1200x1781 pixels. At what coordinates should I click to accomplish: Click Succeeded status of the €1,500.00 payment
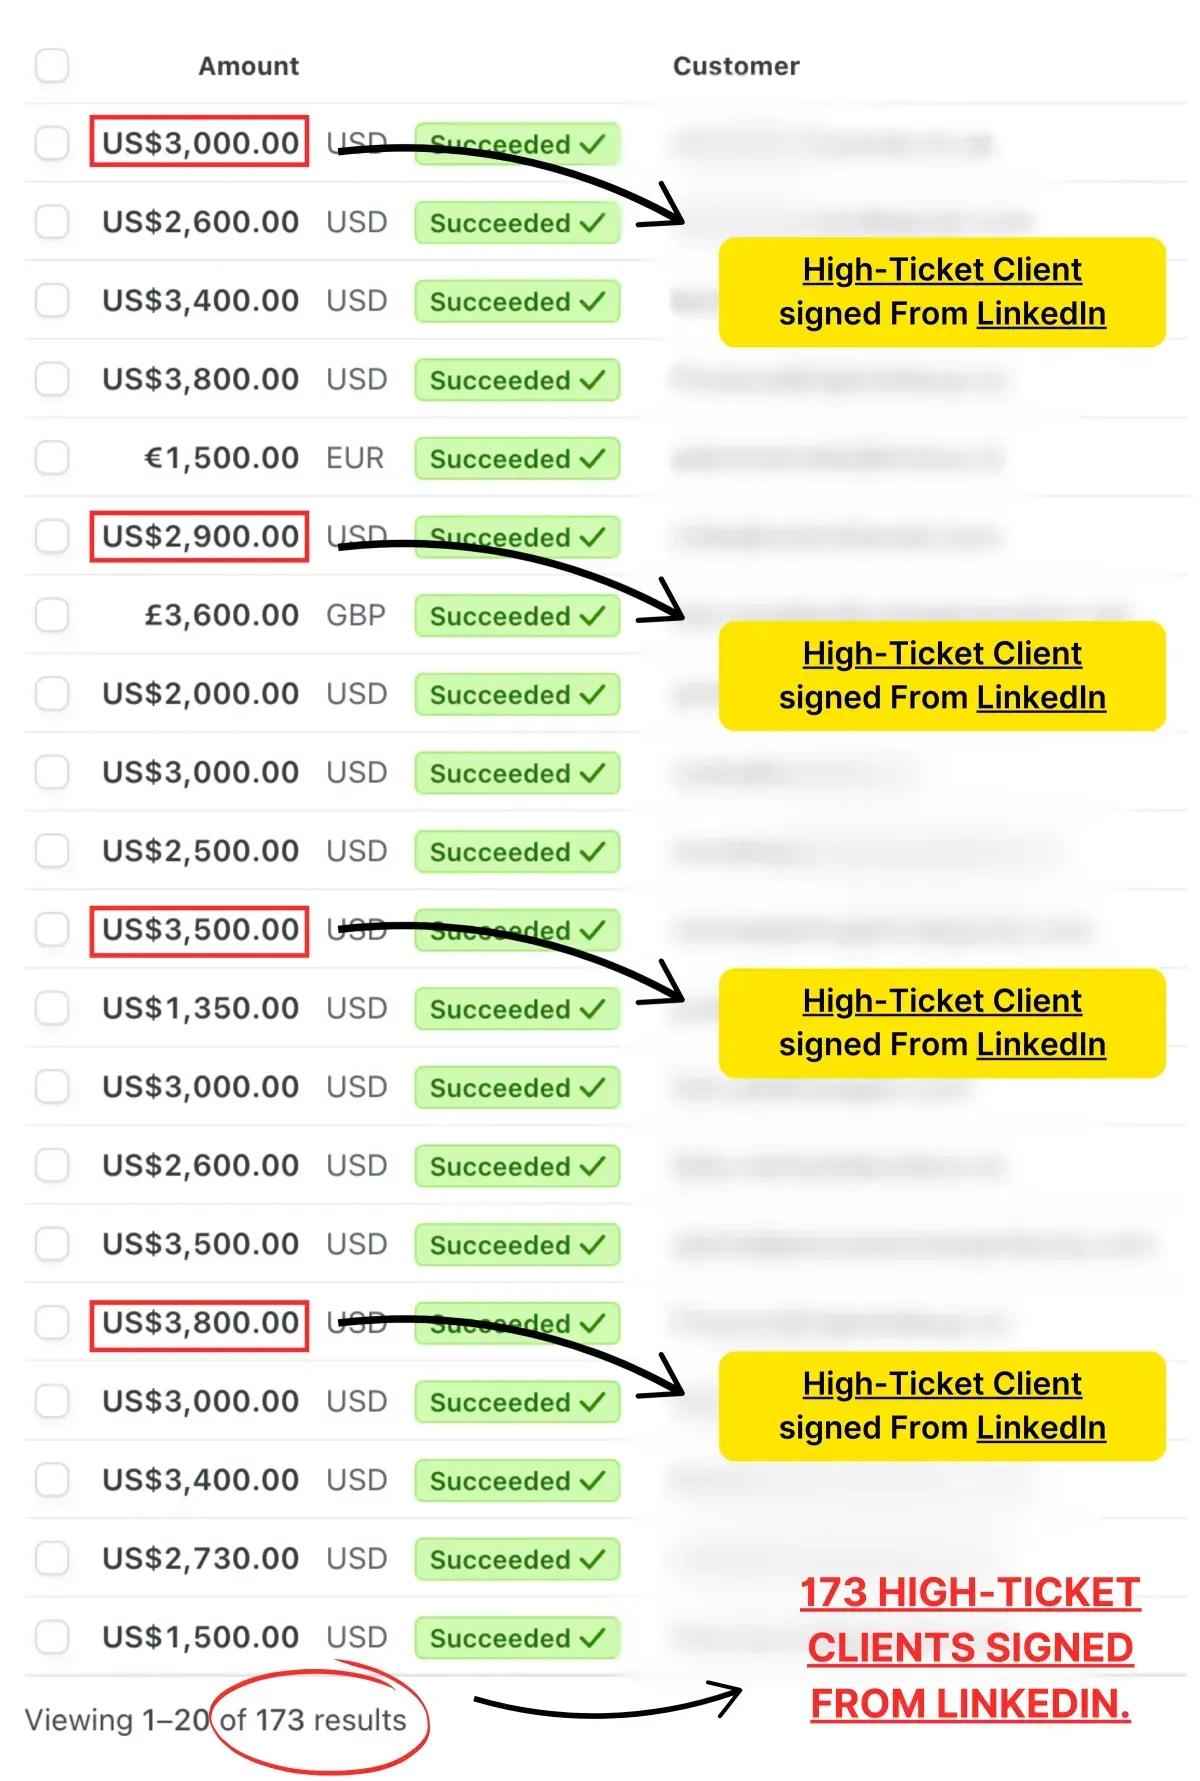tap(518, 458)
